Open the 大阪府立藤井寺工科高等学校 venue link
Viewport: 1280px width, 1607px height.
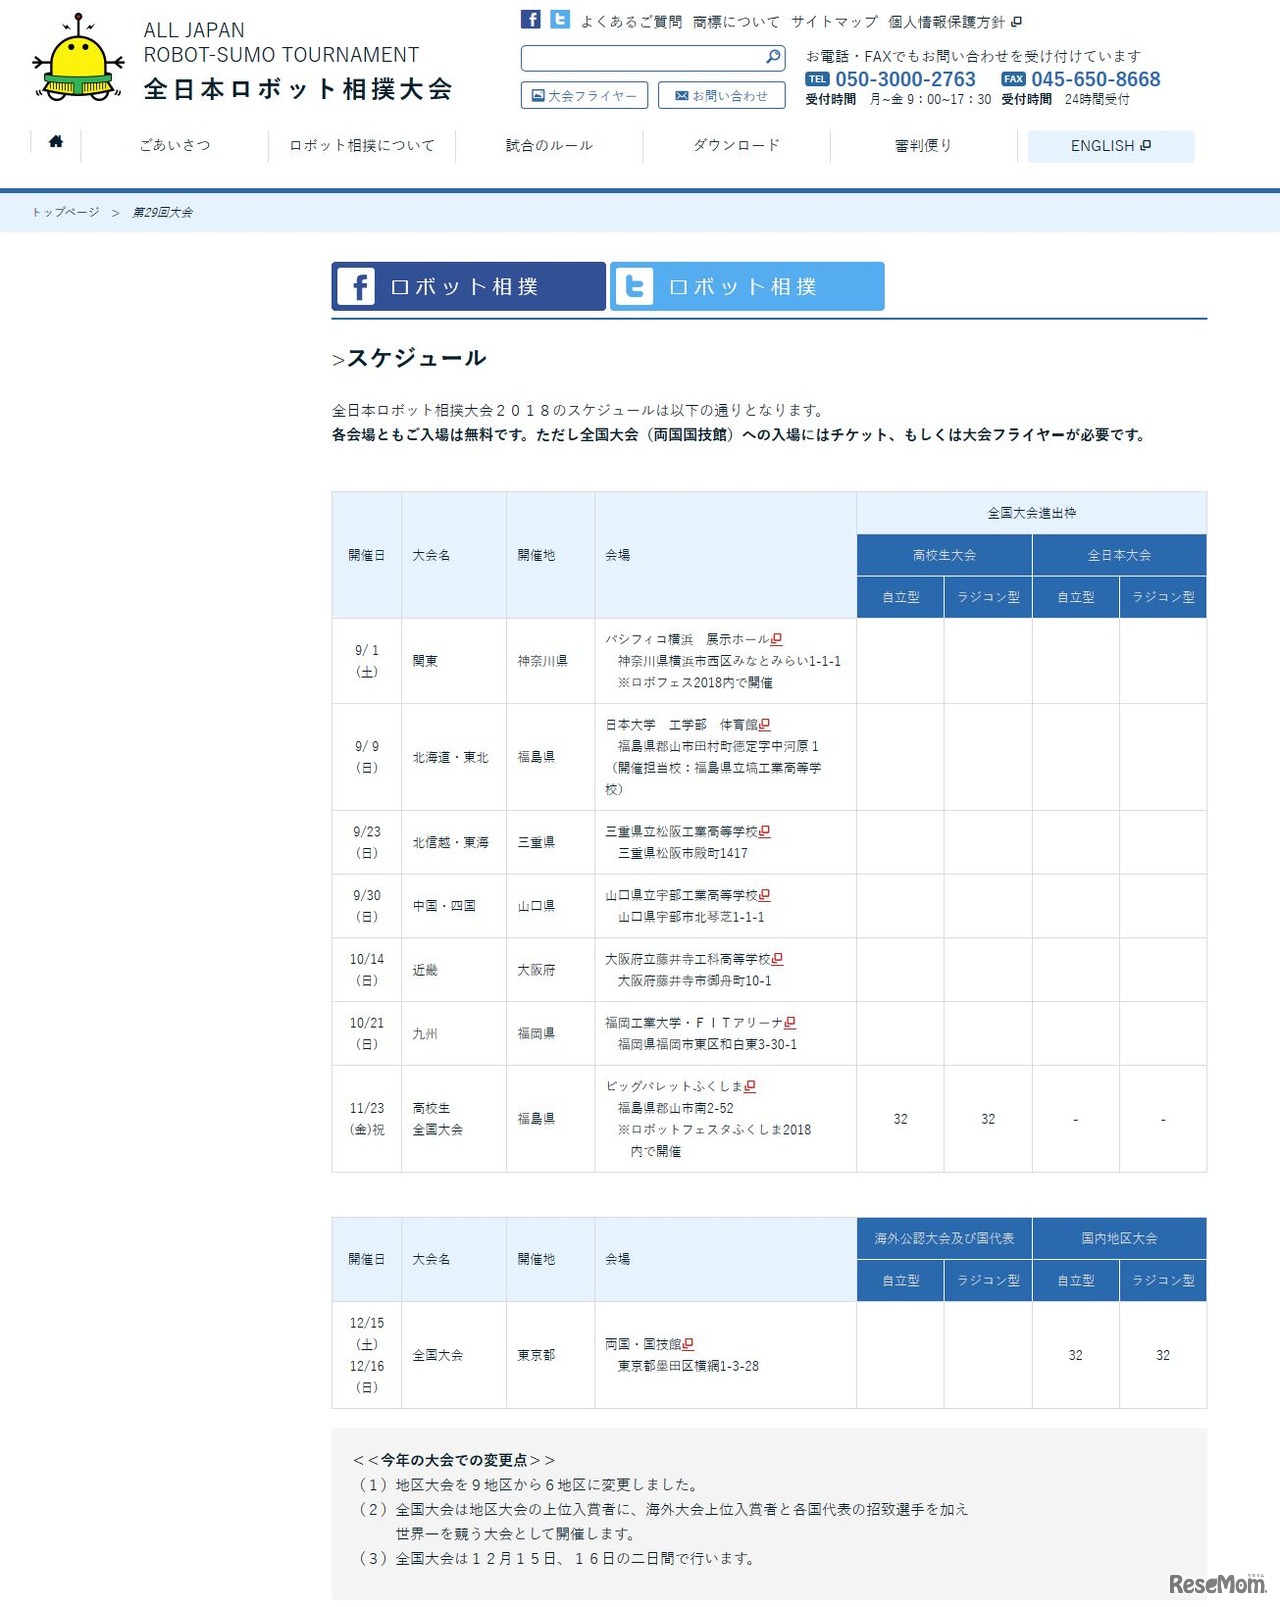click(x=688, y=959)
